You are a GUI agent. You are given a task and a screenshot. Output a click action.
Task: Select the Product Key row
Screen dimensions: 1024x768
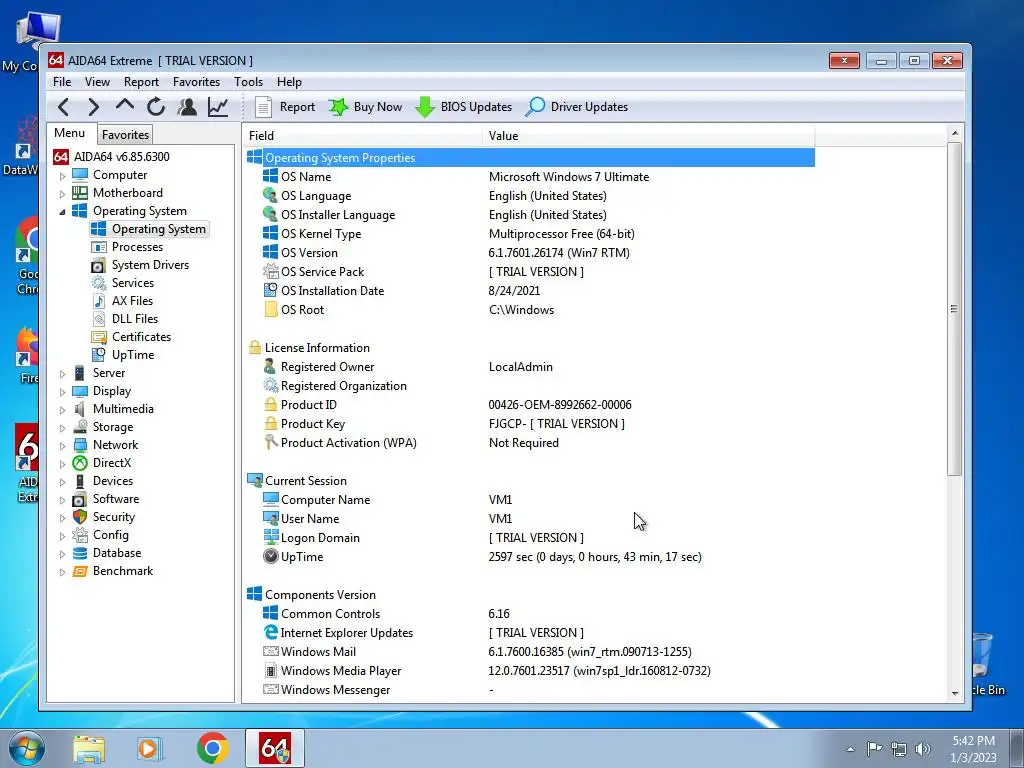(530, 424)
